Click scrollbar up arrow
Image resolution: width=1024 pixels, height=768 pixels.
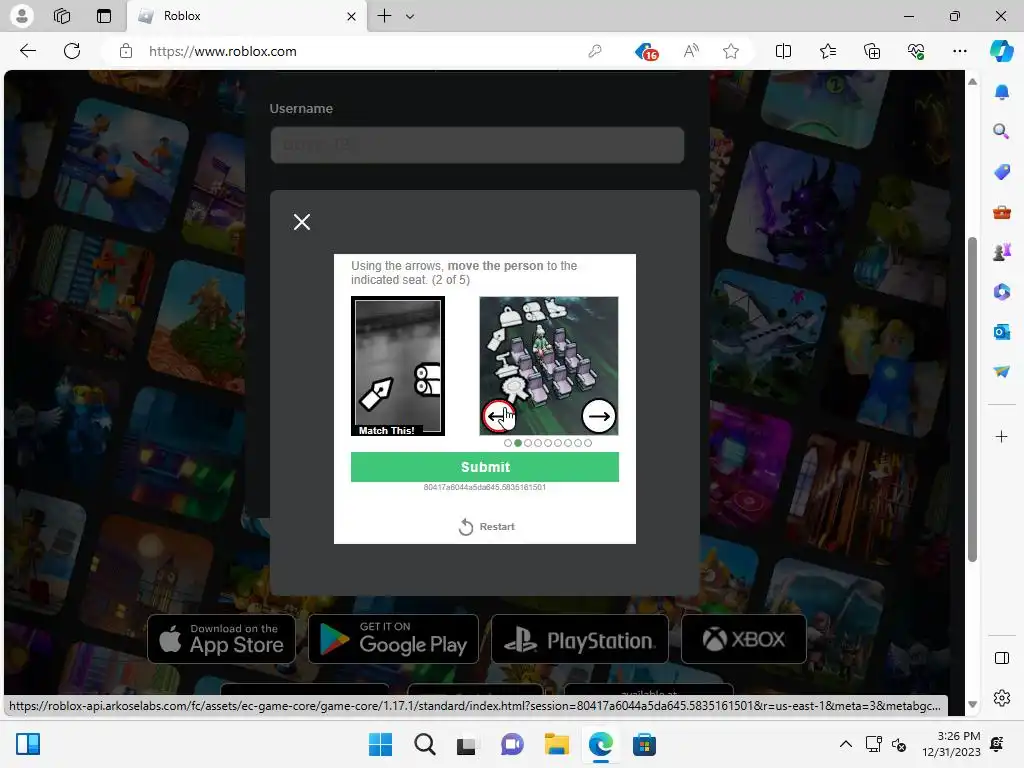(x=972, y=82)
